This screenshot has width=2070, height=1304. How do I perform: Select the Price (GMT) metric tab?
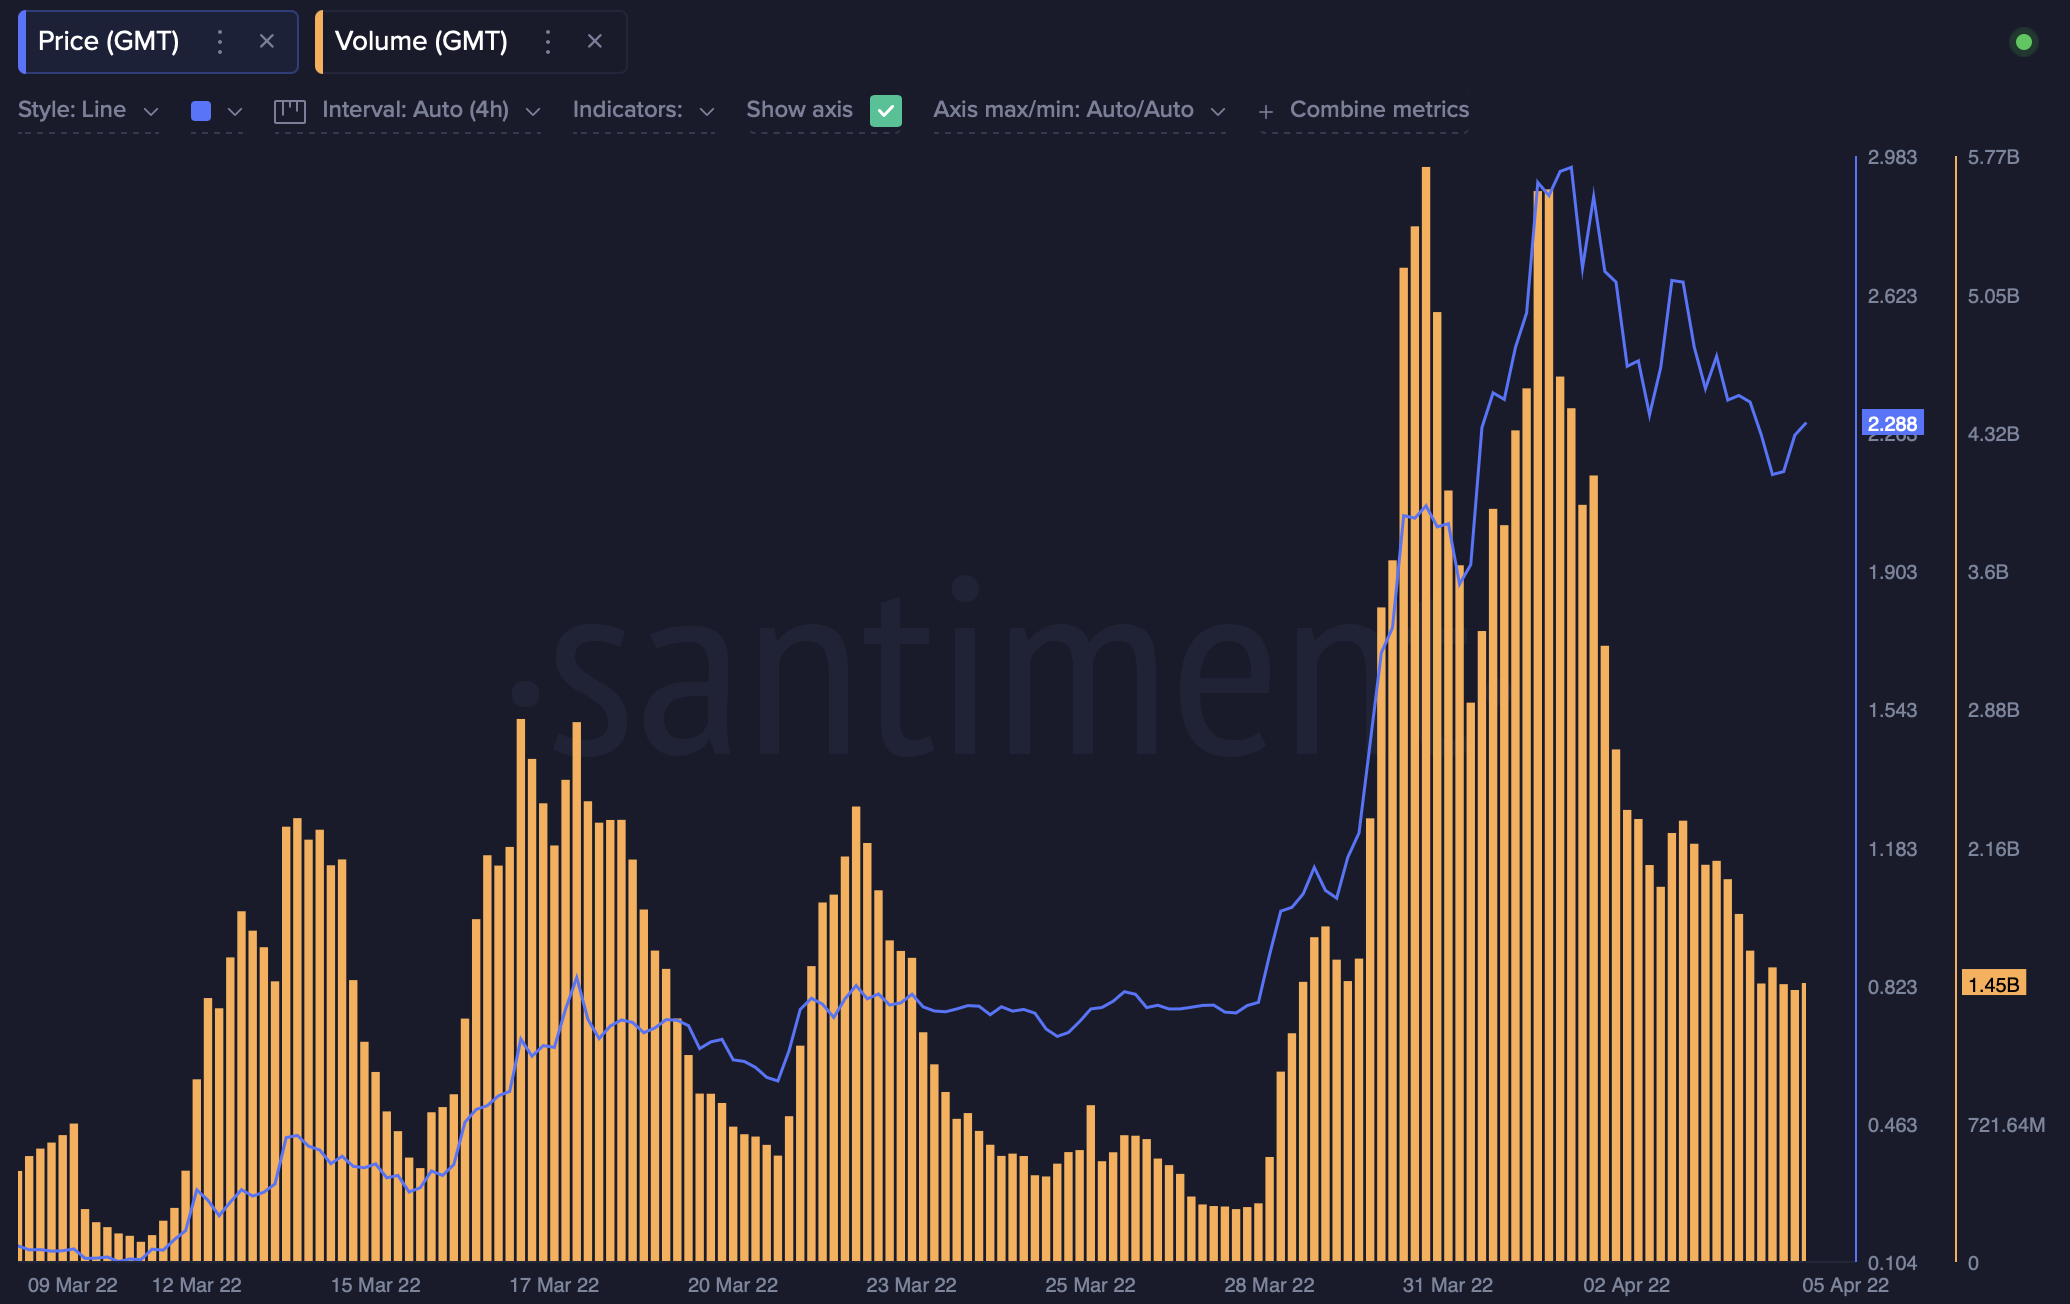pos(108,41)
